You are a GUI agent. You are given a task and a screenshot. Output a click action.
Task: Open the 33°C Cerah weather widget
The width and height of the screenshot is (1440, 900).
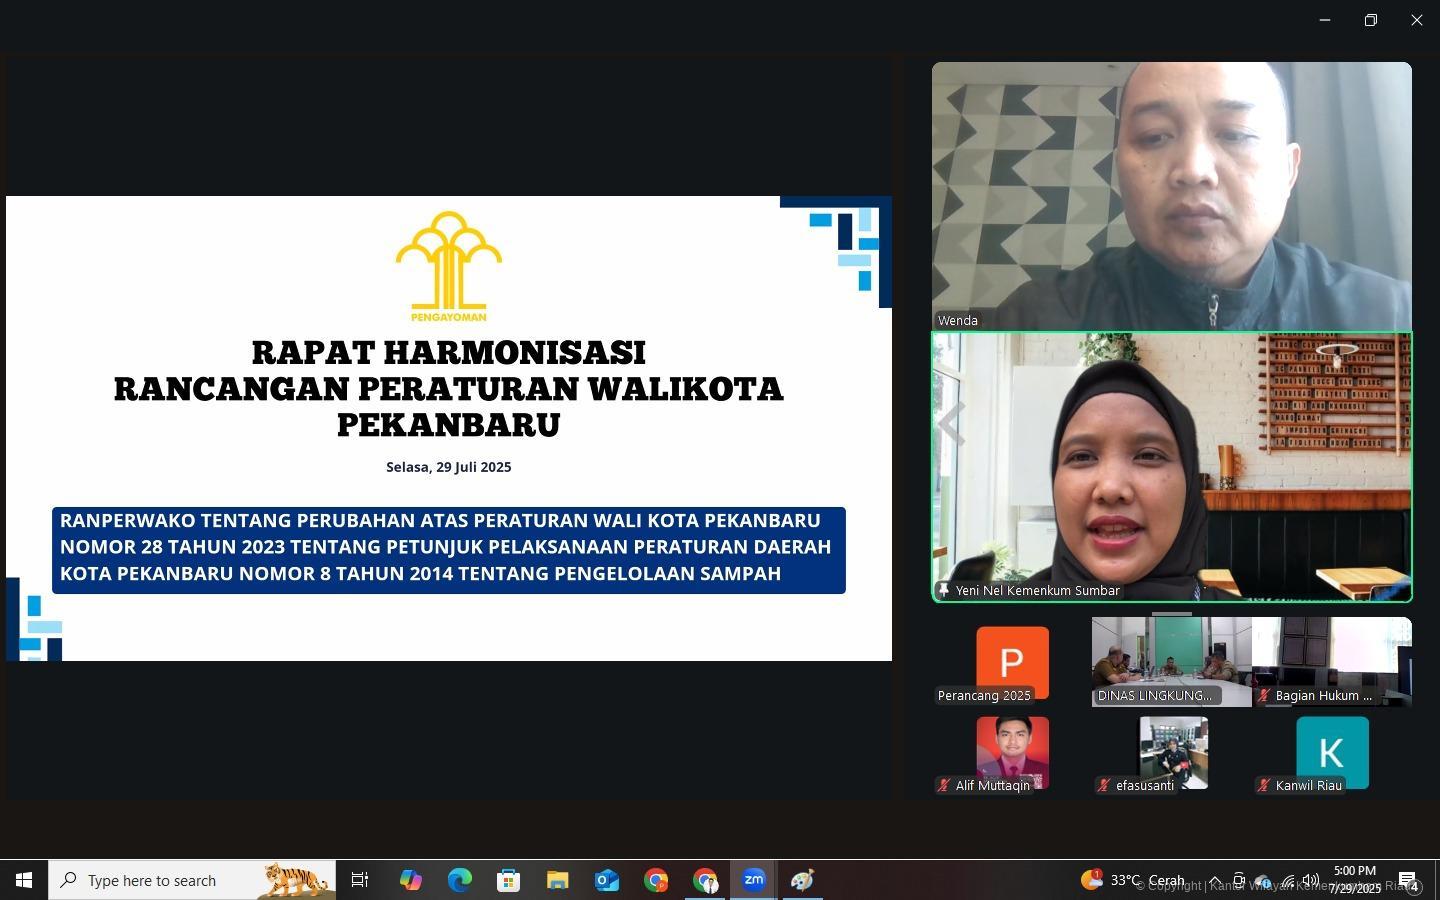point(1133,880)
